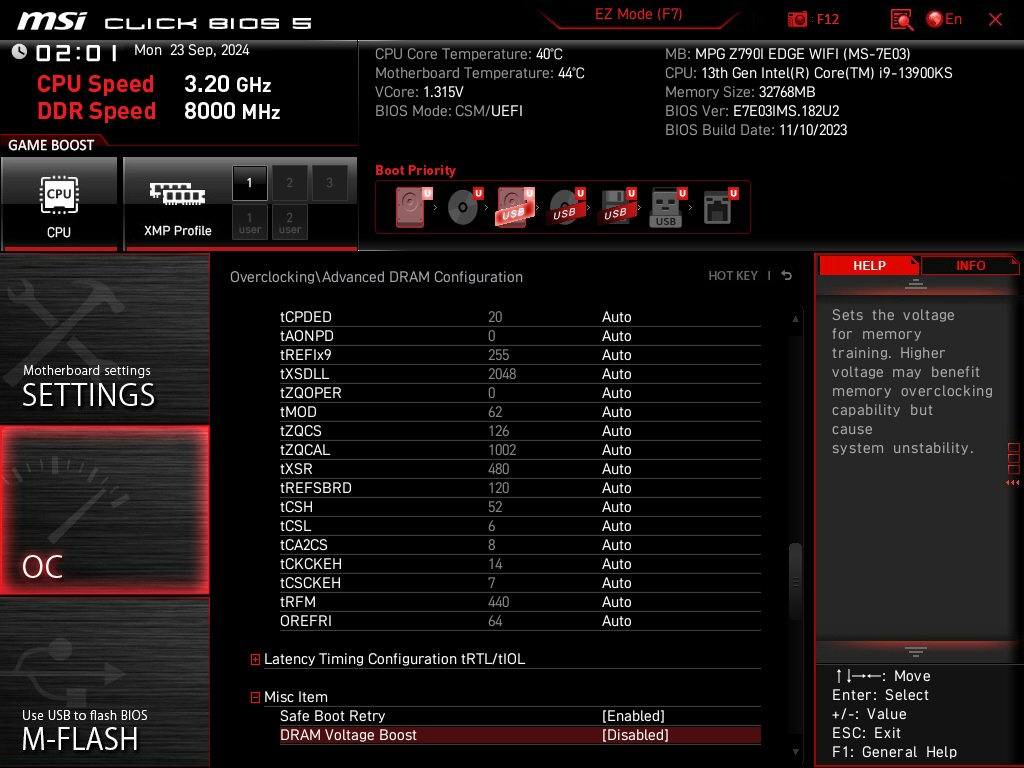Select the tZQCAL timing row

[520, 450]
